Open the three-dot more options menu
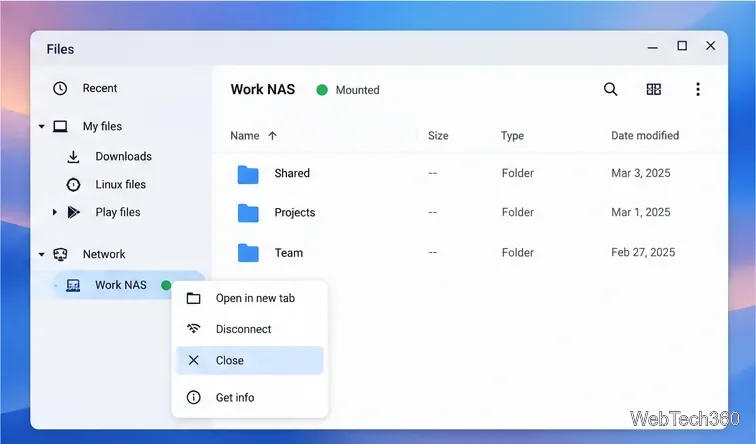756x444 pixels. click(698, 89)
